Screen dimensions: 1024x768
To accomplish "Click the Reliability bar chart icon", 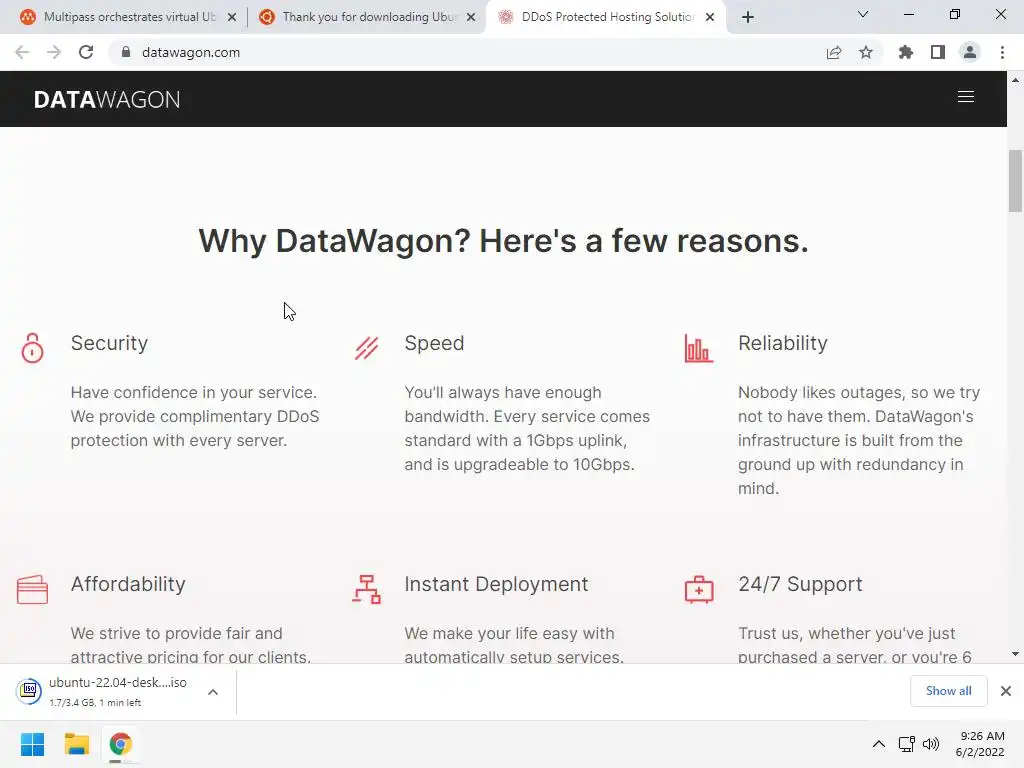I will coord(698,348).
